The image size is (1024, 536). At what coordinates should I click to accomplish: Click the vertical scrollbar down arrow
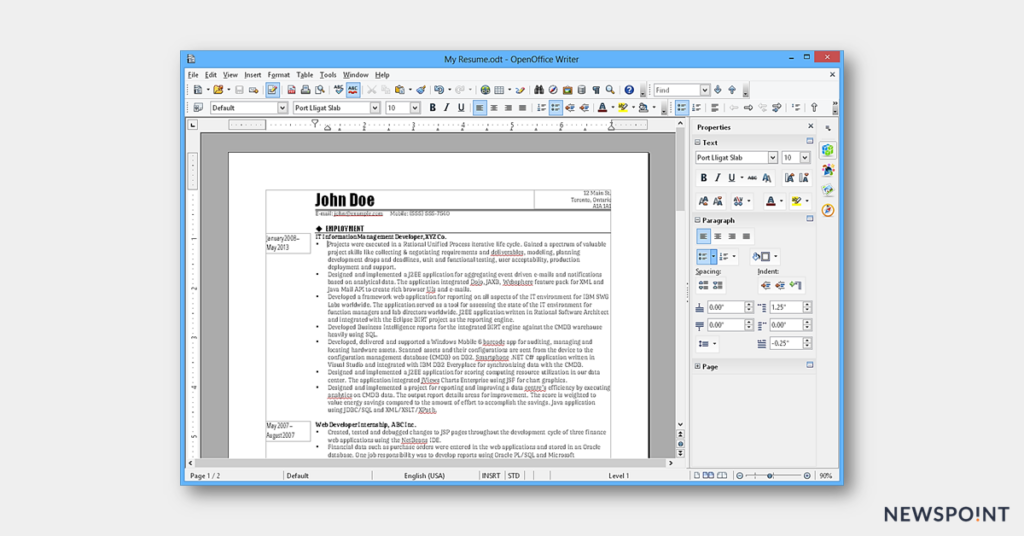[x=680, y=424]
